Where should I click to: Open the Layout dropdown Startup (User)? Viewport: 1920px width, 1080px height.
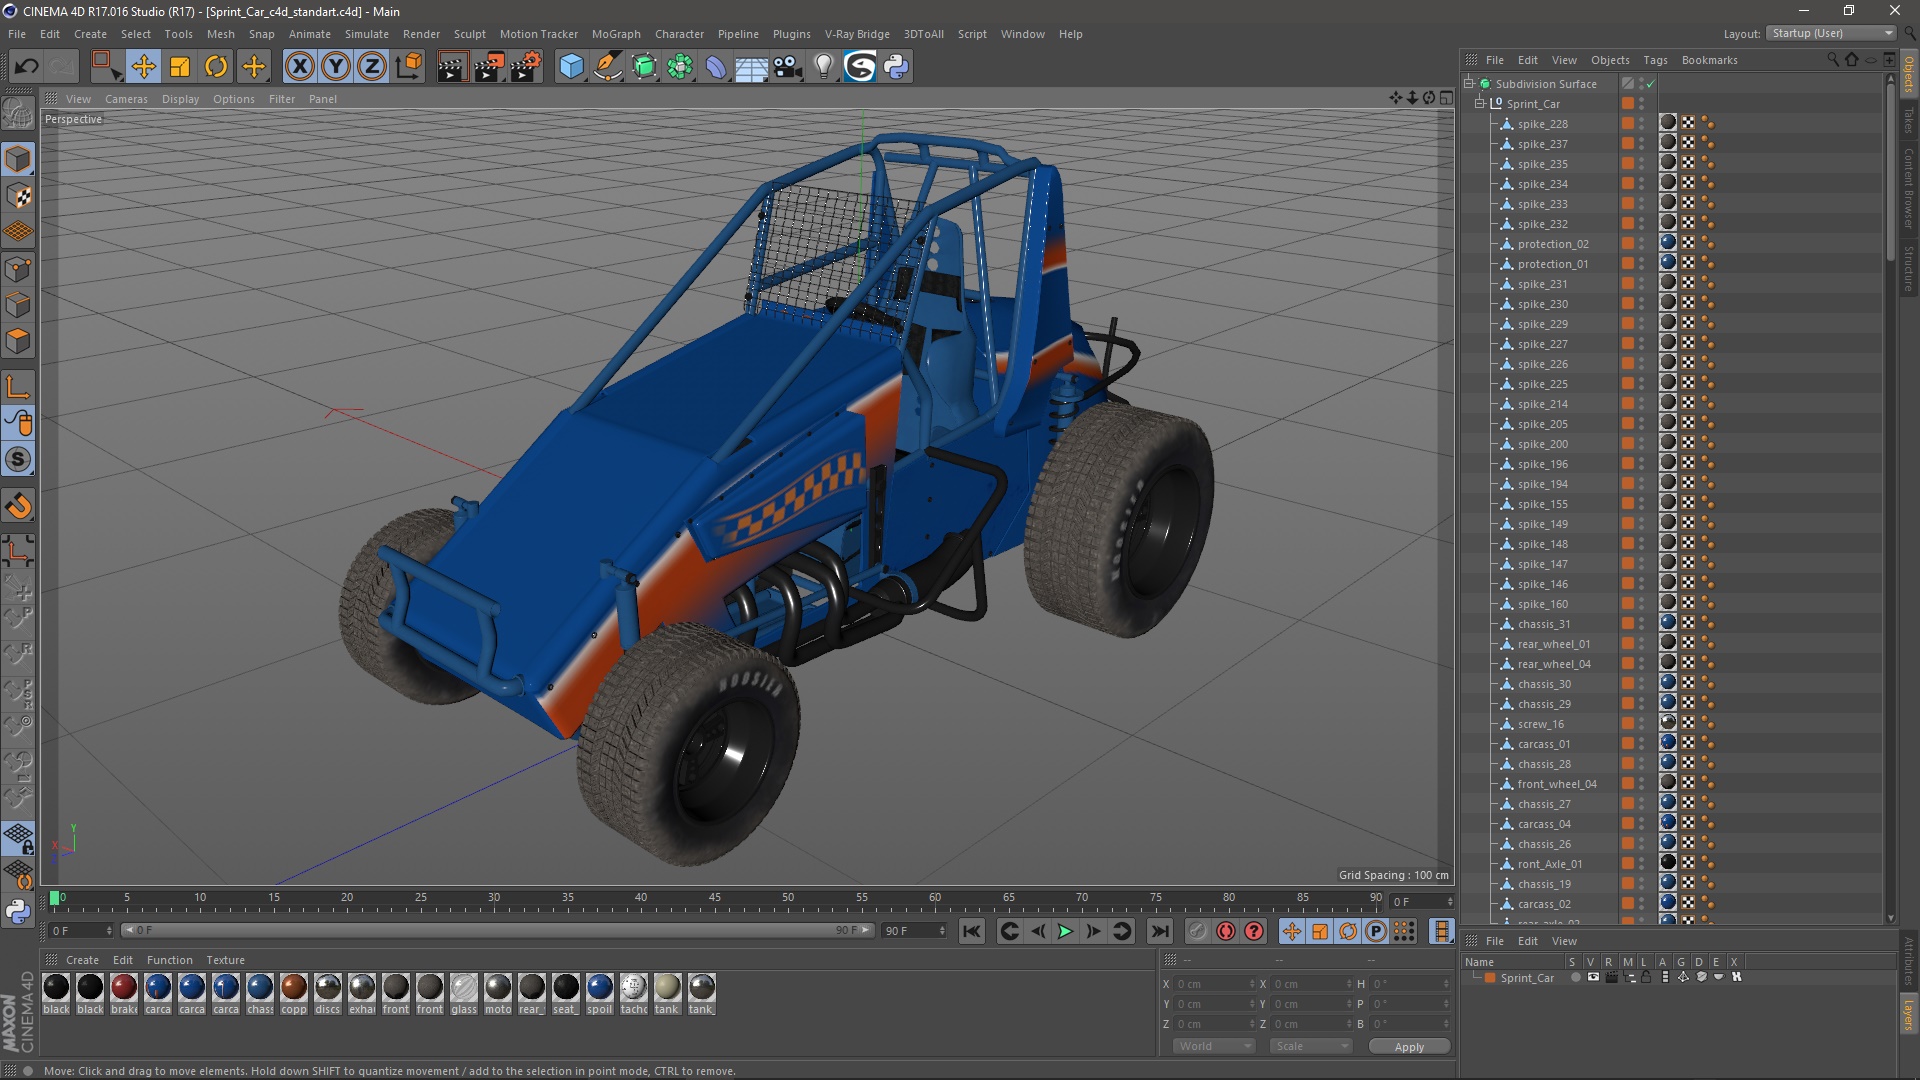(1831, 33)
